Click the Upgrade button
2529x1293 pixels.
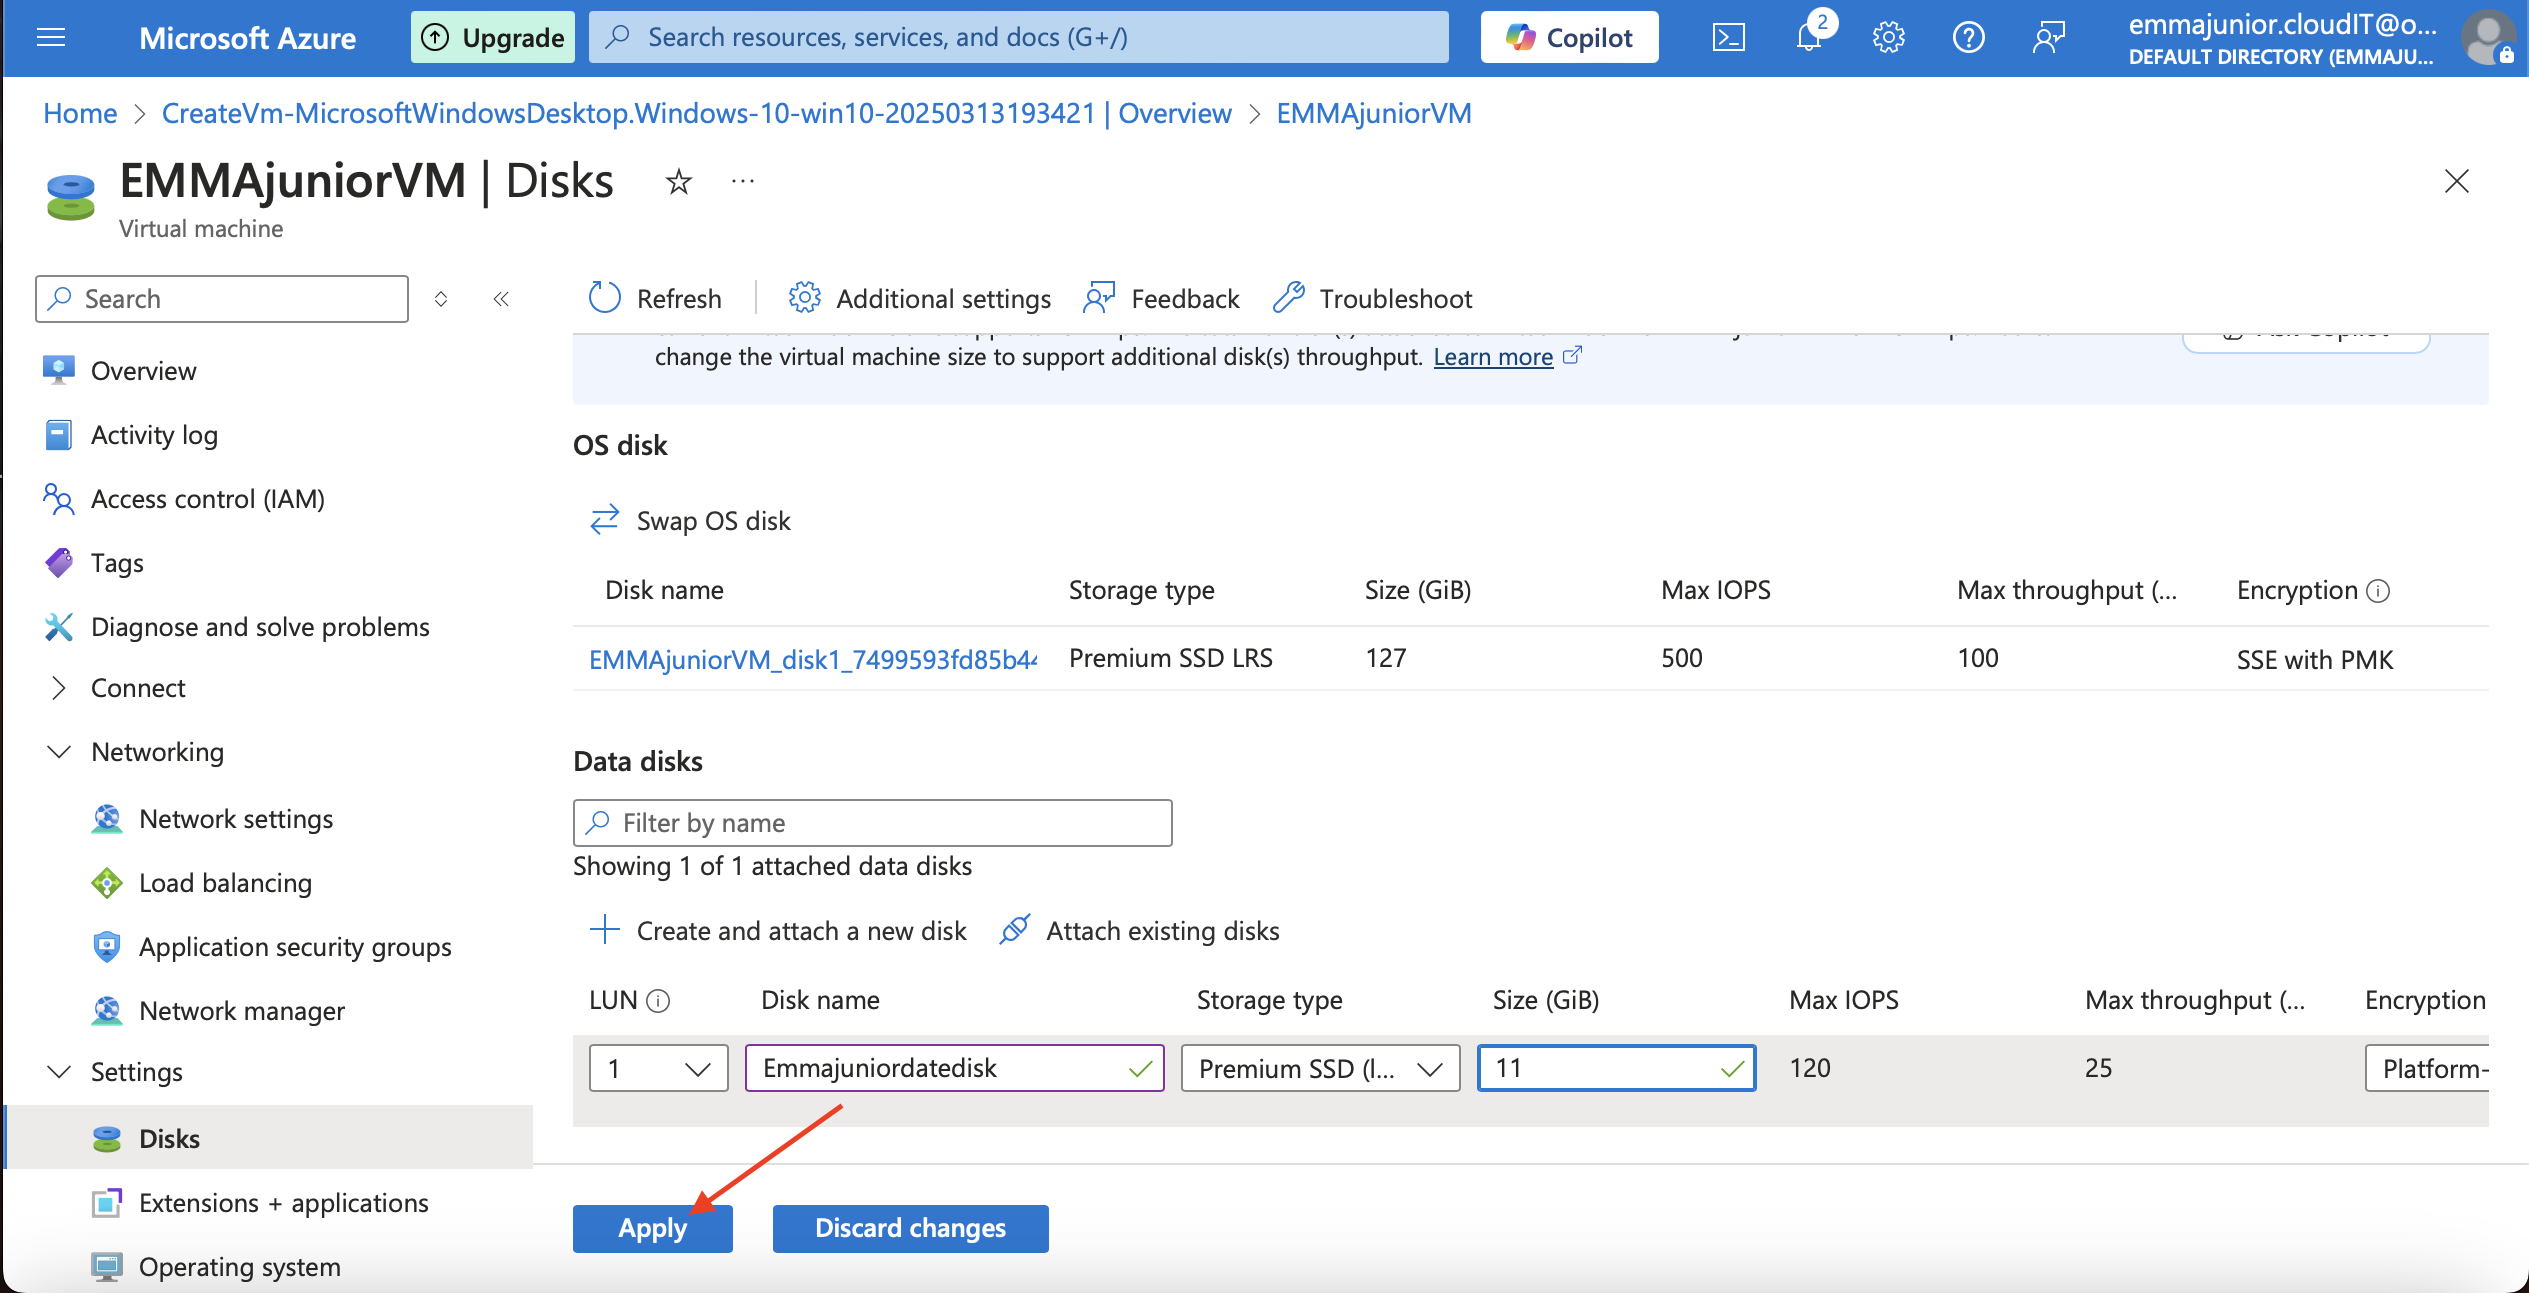coord(492,38)
